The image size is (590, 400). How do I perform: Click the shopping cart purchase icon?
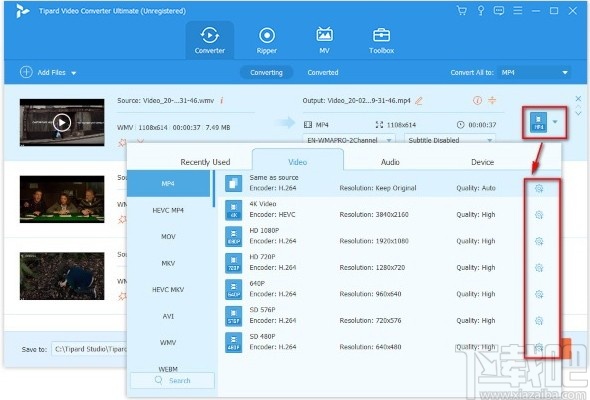tap(461, 11)
